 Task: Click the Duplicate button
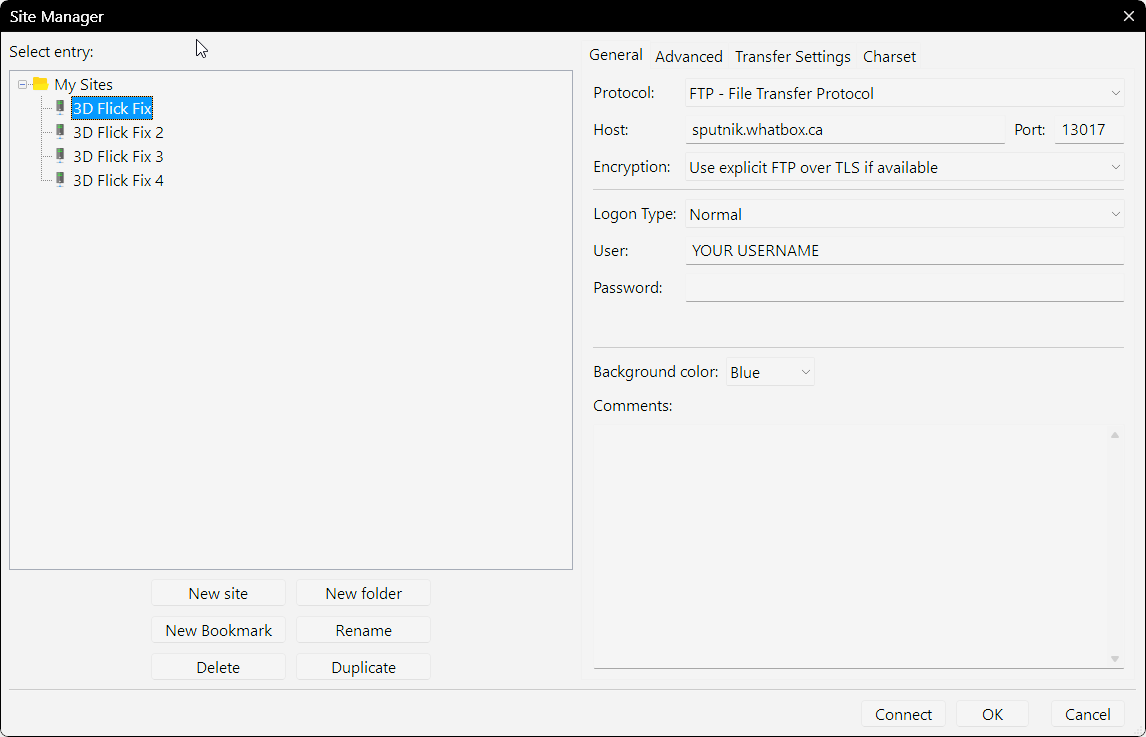pos(363,667)
